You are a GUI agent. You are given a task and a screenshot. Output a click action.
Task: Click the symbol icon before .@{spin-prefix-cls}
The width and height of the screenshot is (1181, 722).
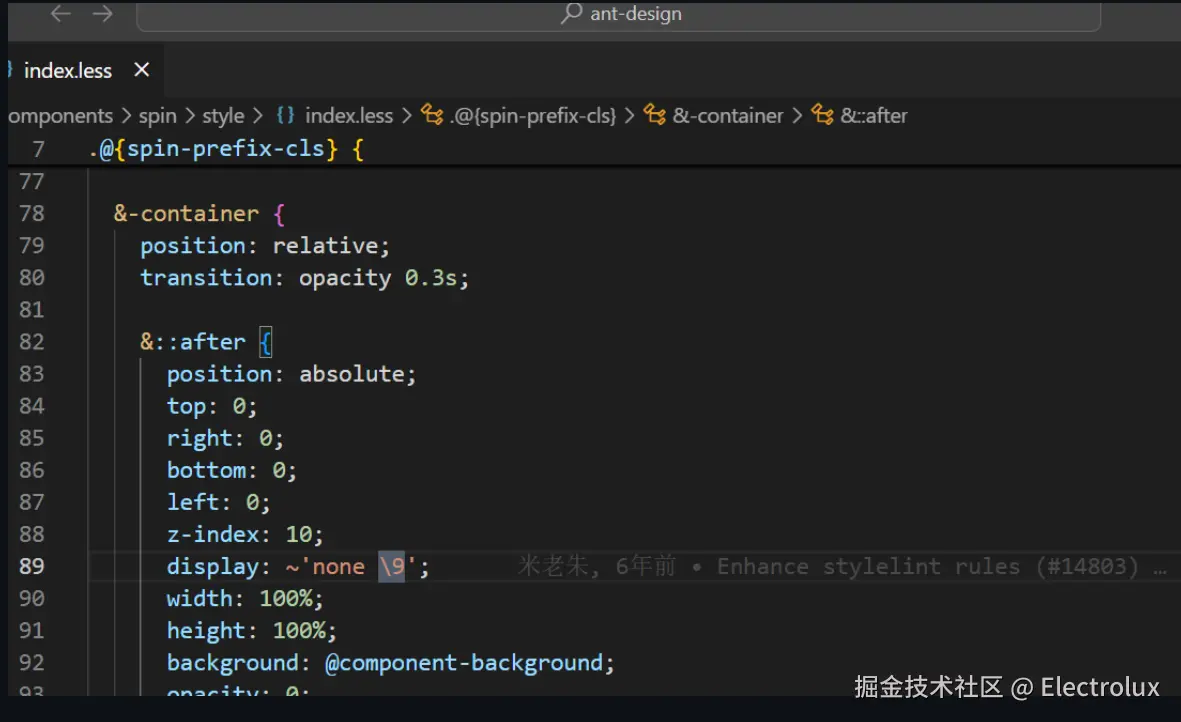click(432, 115)
